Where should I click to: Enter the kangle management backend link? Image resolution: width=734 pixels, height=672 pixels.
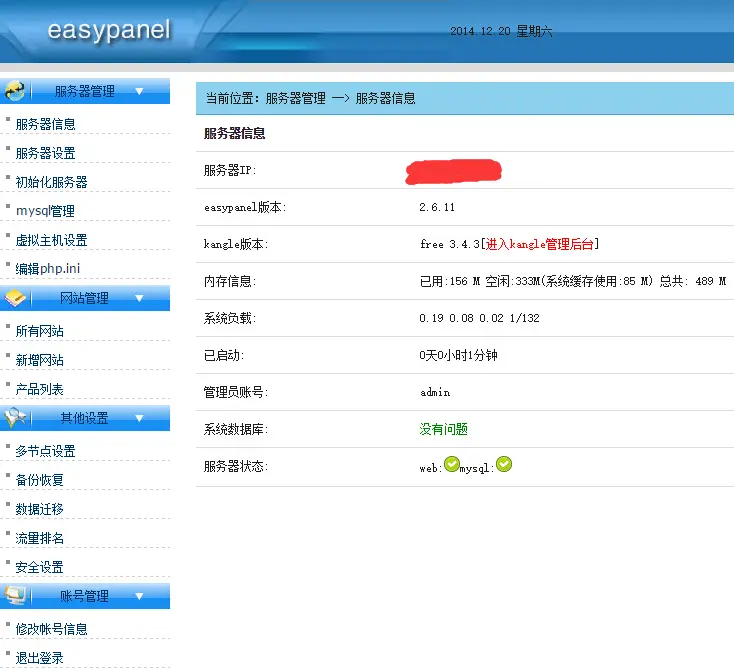(542, 244)
